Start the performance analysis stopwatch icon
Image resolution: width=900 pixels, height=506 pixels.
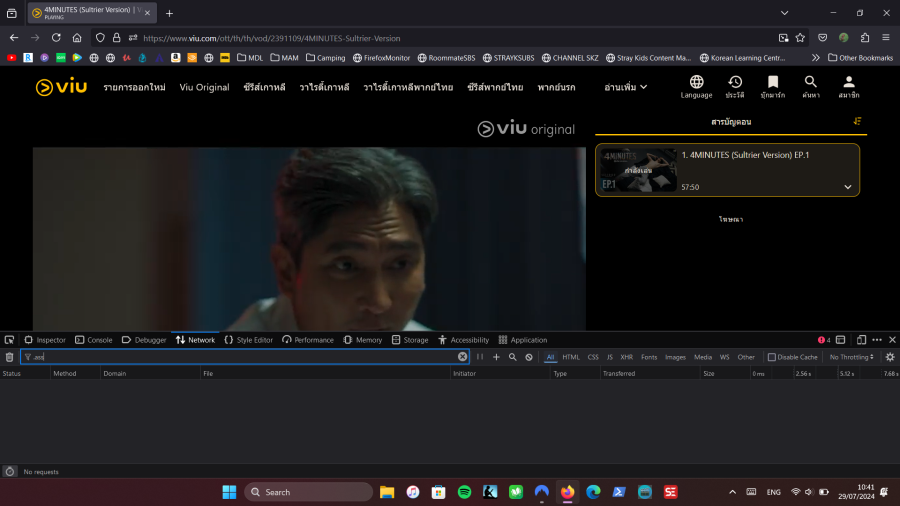click(10, 472)
